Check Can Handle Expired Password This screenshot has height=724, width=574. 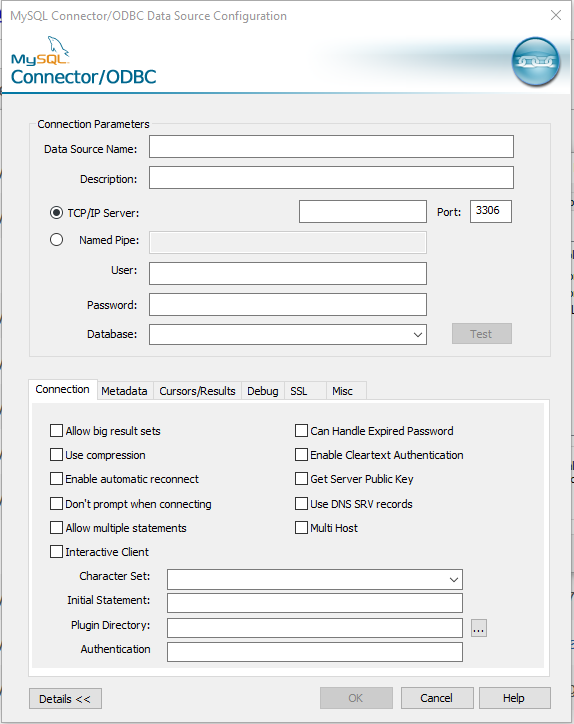[301, 431]
